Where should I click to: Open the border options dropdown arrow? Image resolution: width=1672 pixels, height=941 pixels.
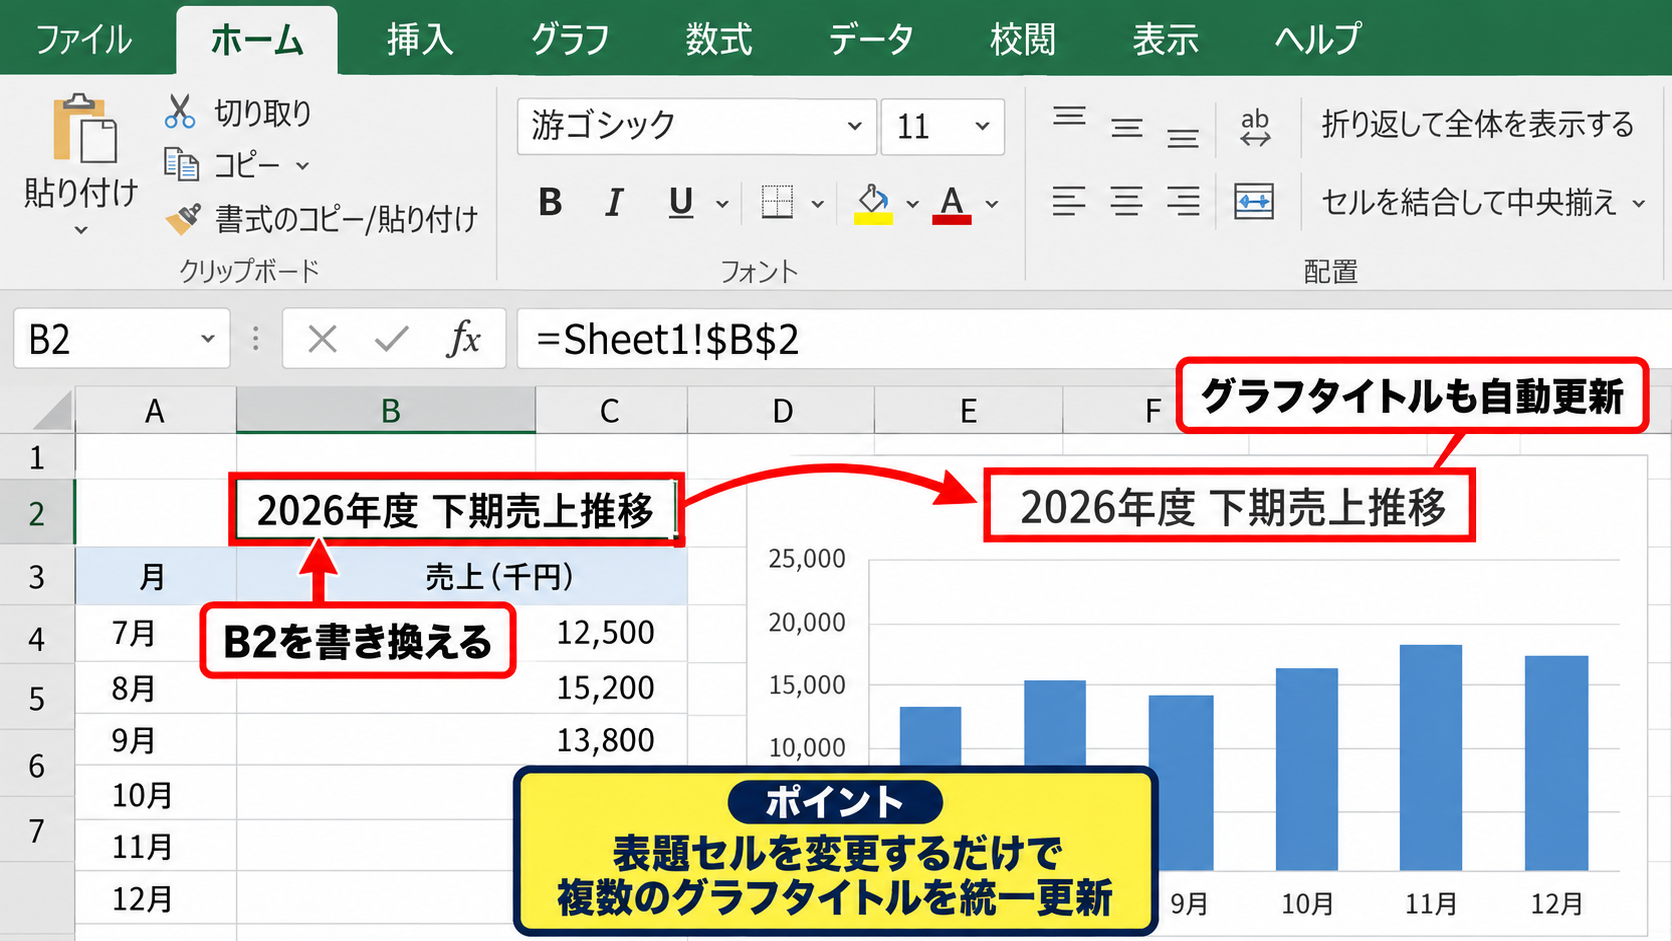[x=817, y=204]
